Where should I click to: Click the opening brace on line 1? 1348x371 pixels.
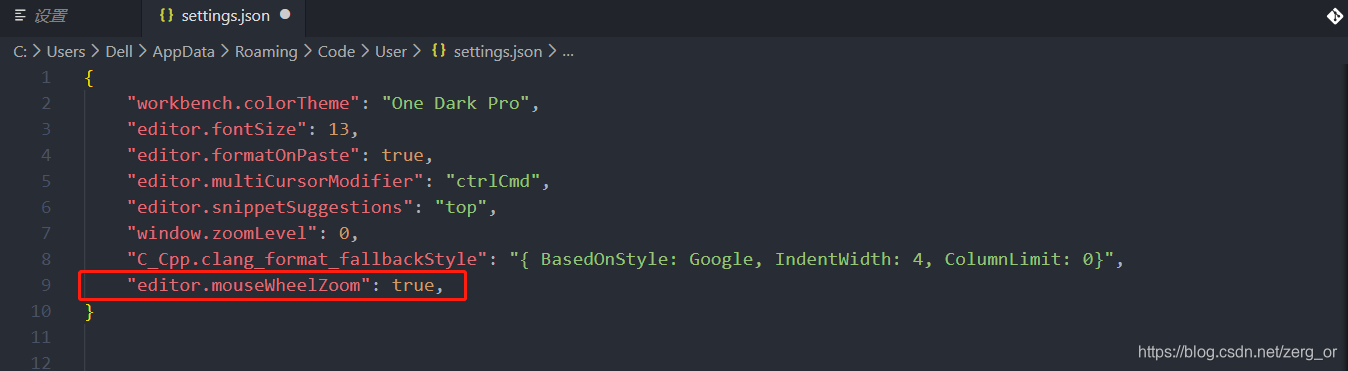pos(90,77)
